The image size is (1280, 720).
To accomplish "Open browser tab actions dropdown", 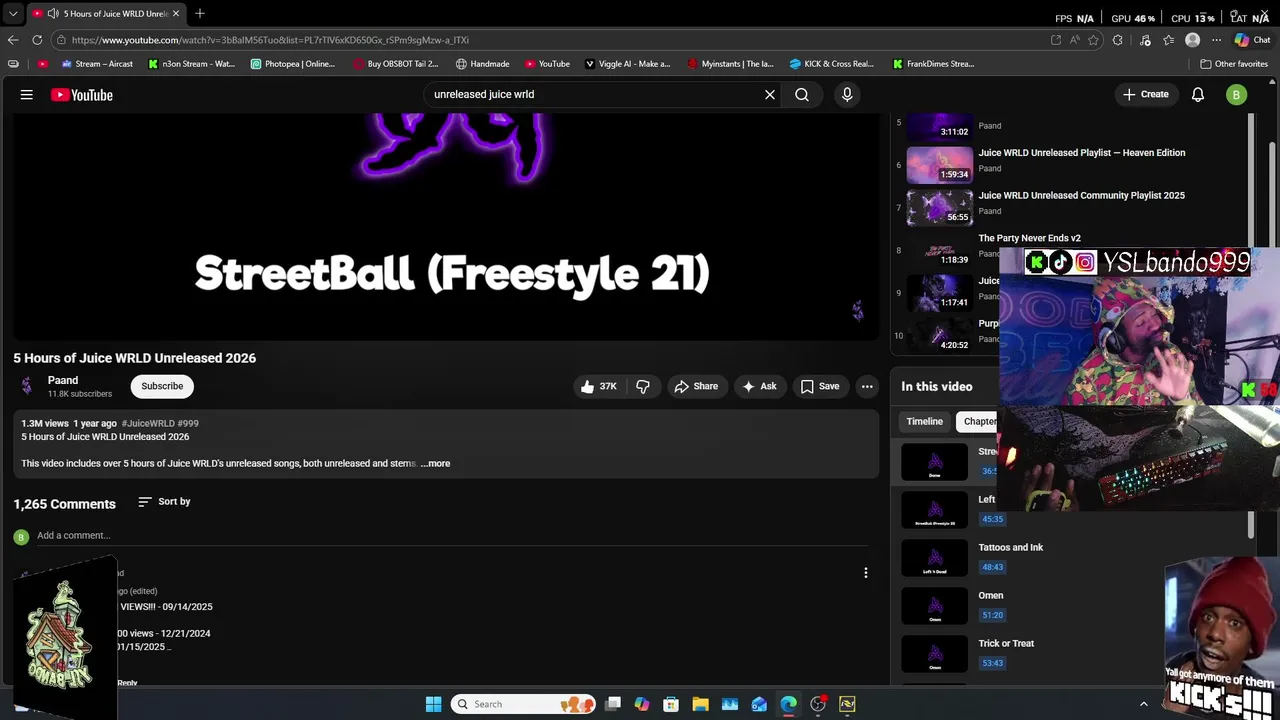I will [x=12, y=14].
